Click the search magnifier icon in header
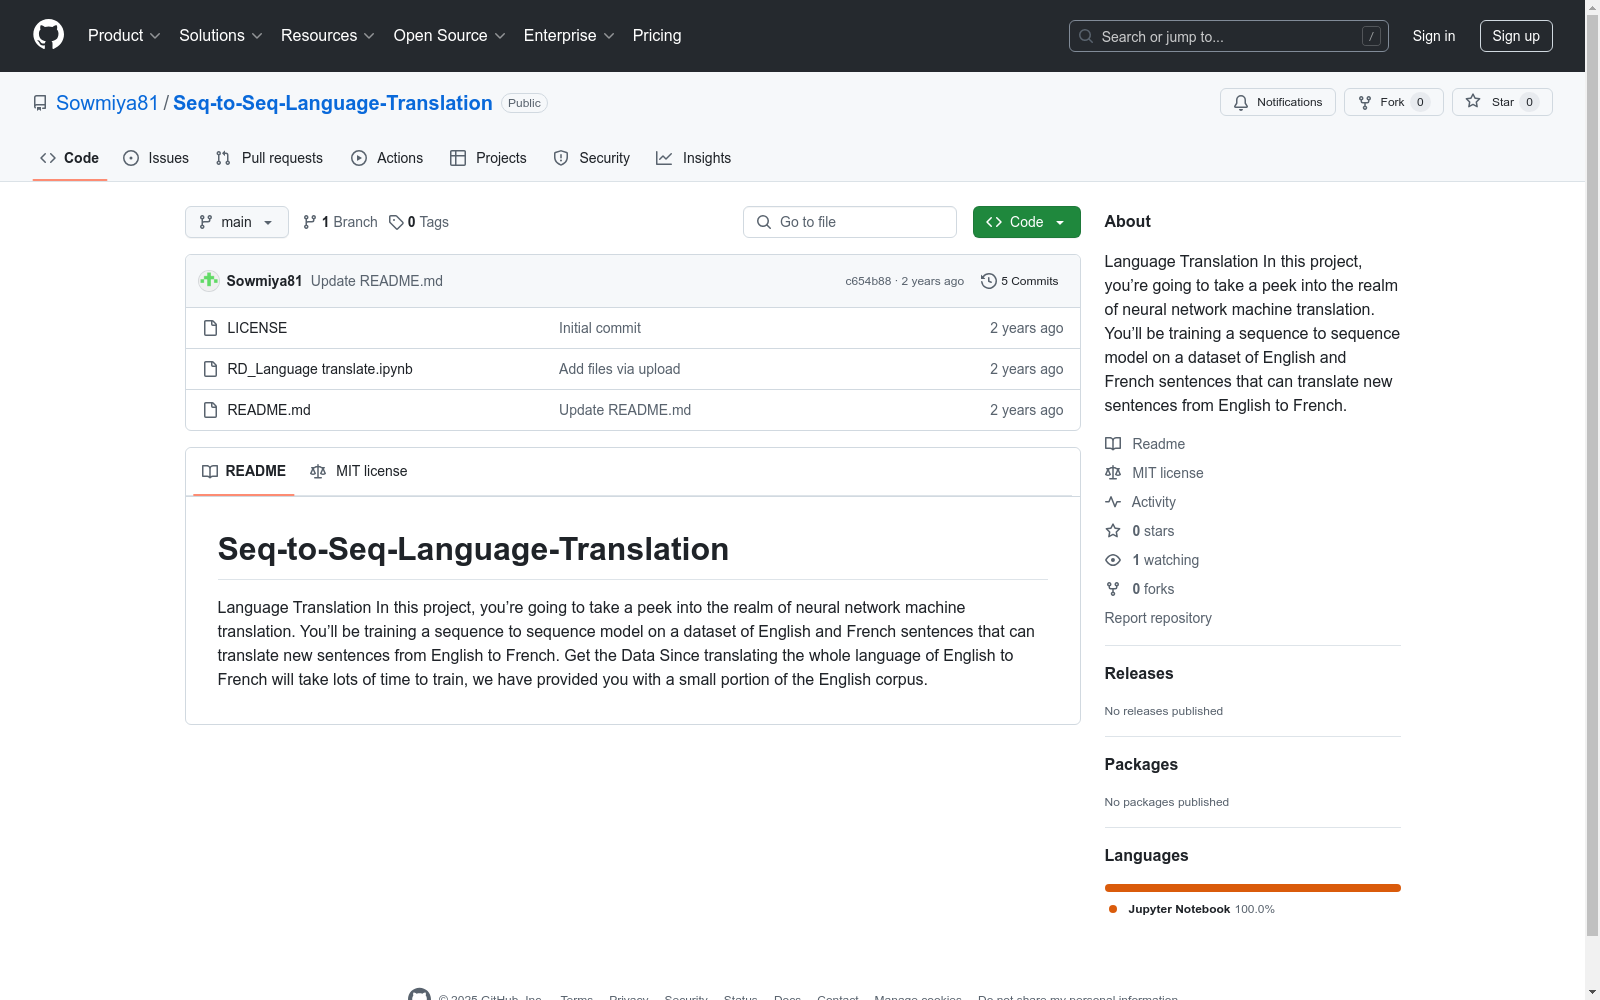 click(1086, 36)
